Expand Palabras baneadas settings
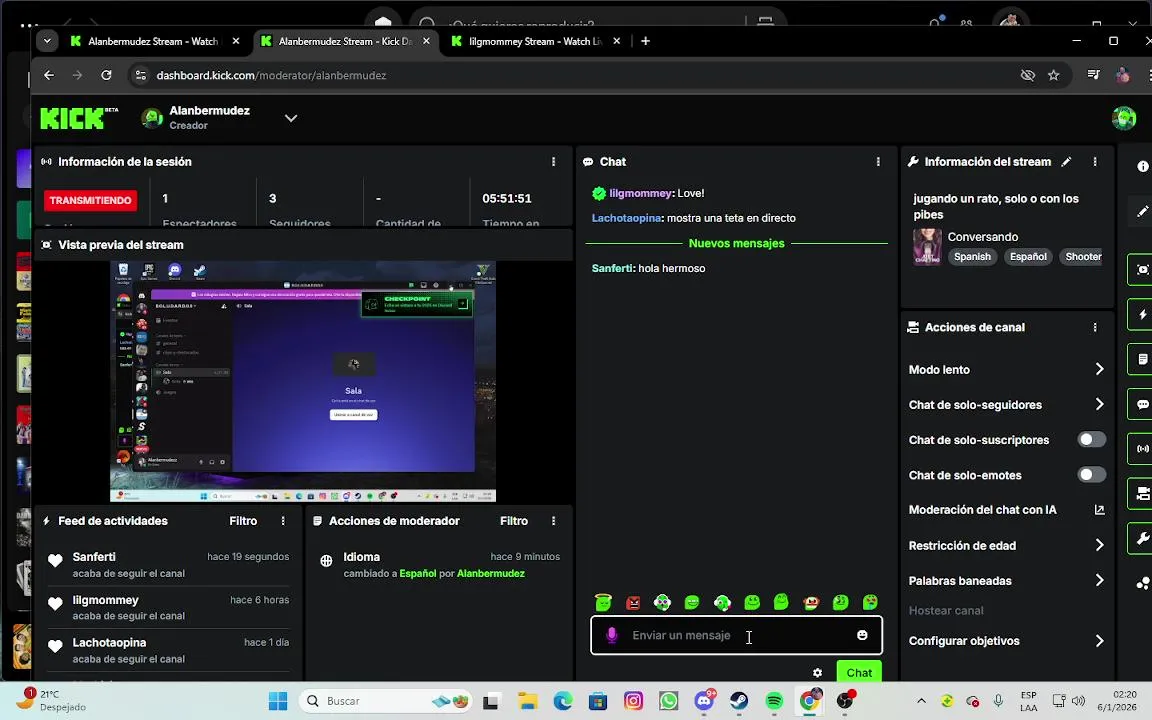 (x=1099, y=580)
